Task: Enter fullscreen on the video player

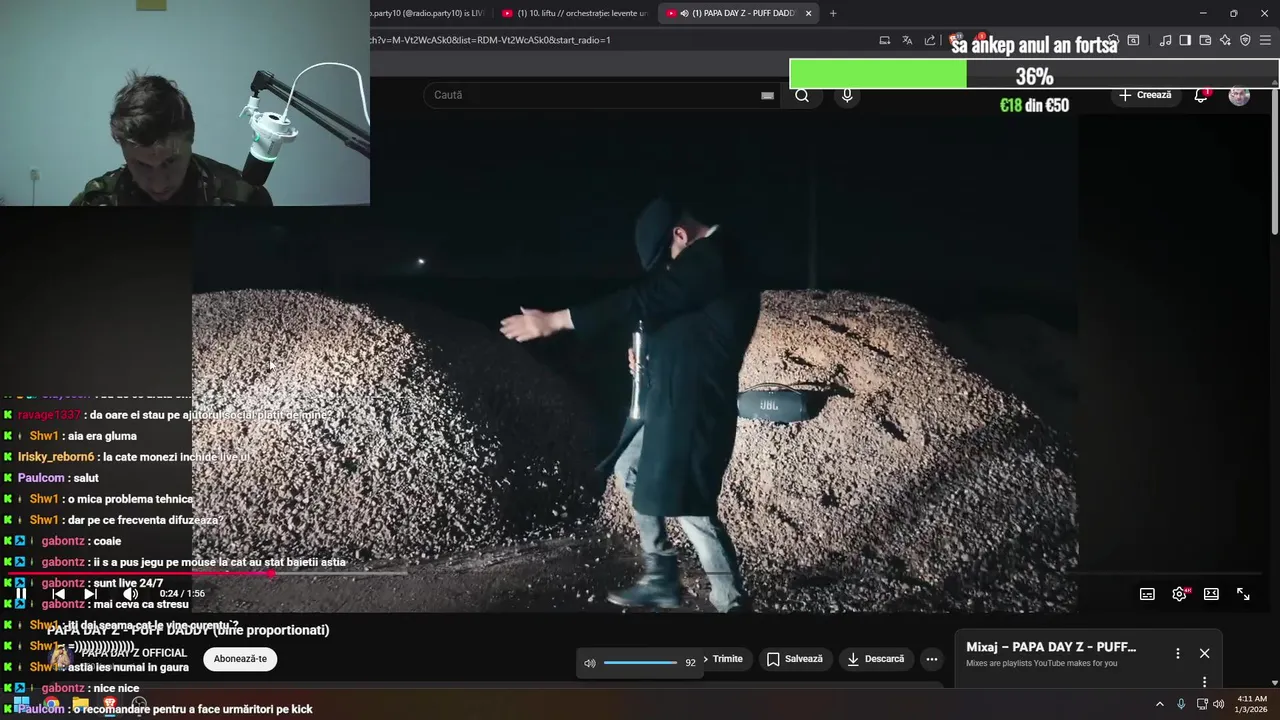Action: (1243, 594)
